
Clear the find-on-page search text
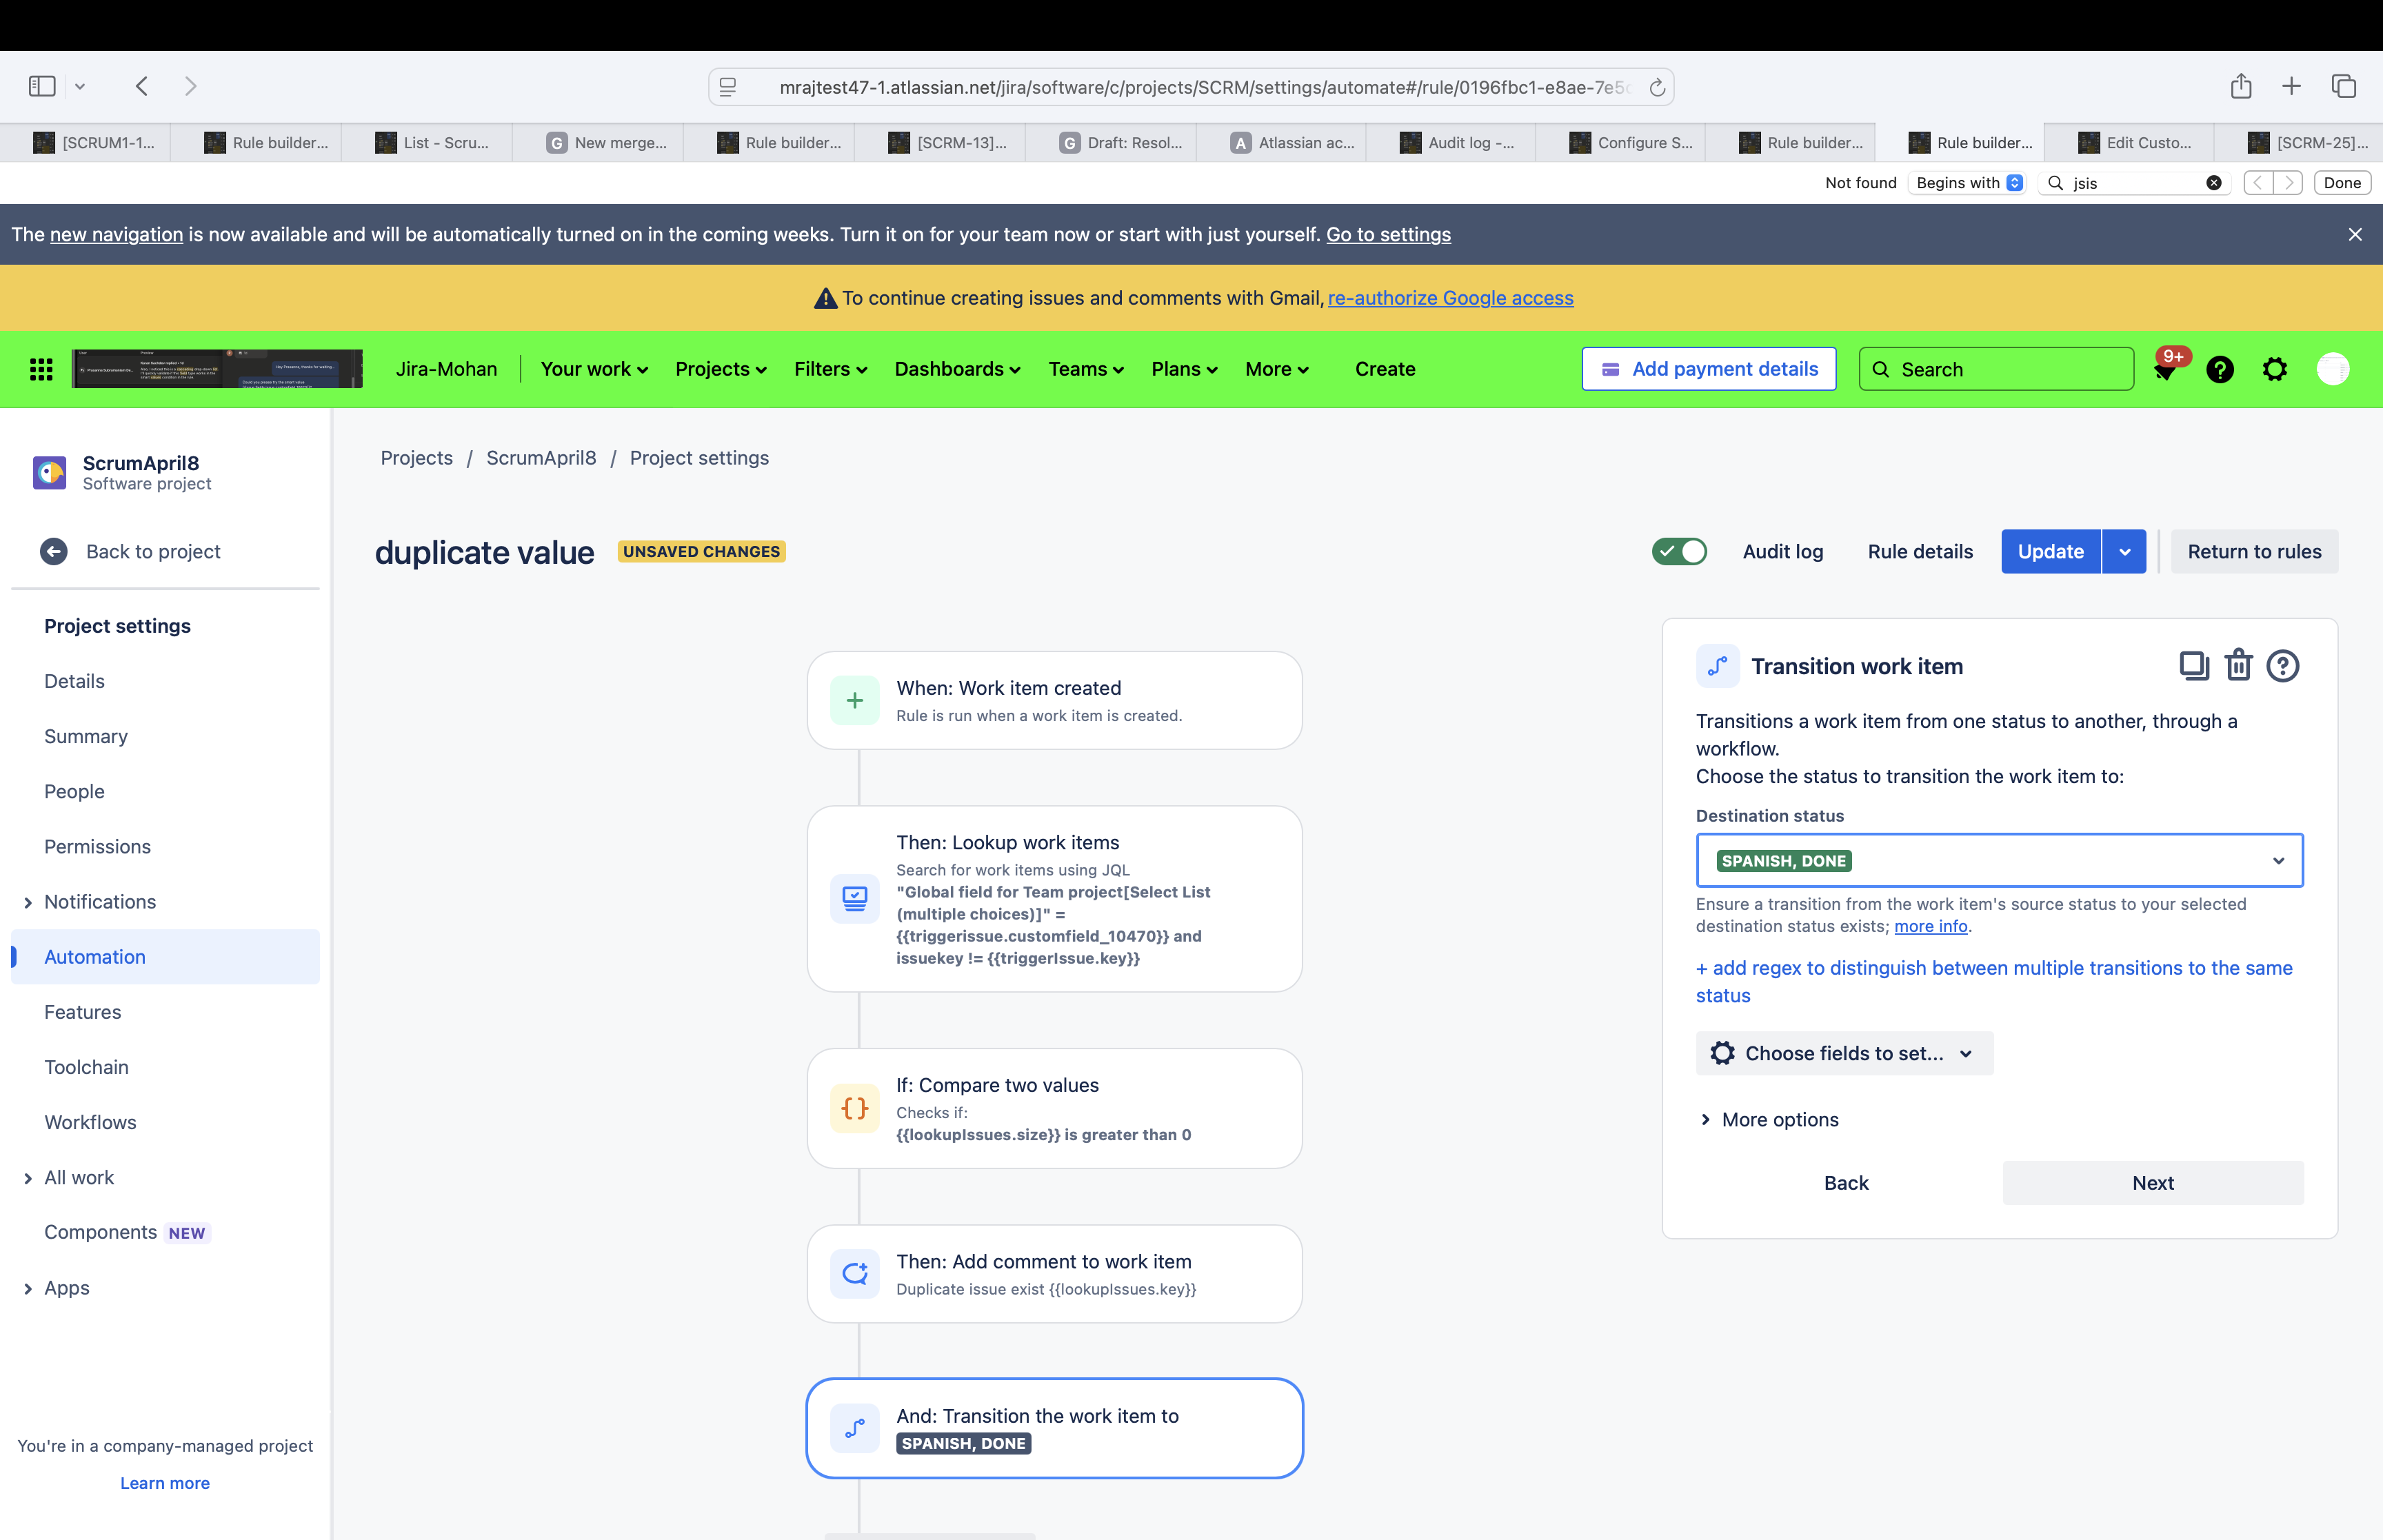tap(2214, 183)
